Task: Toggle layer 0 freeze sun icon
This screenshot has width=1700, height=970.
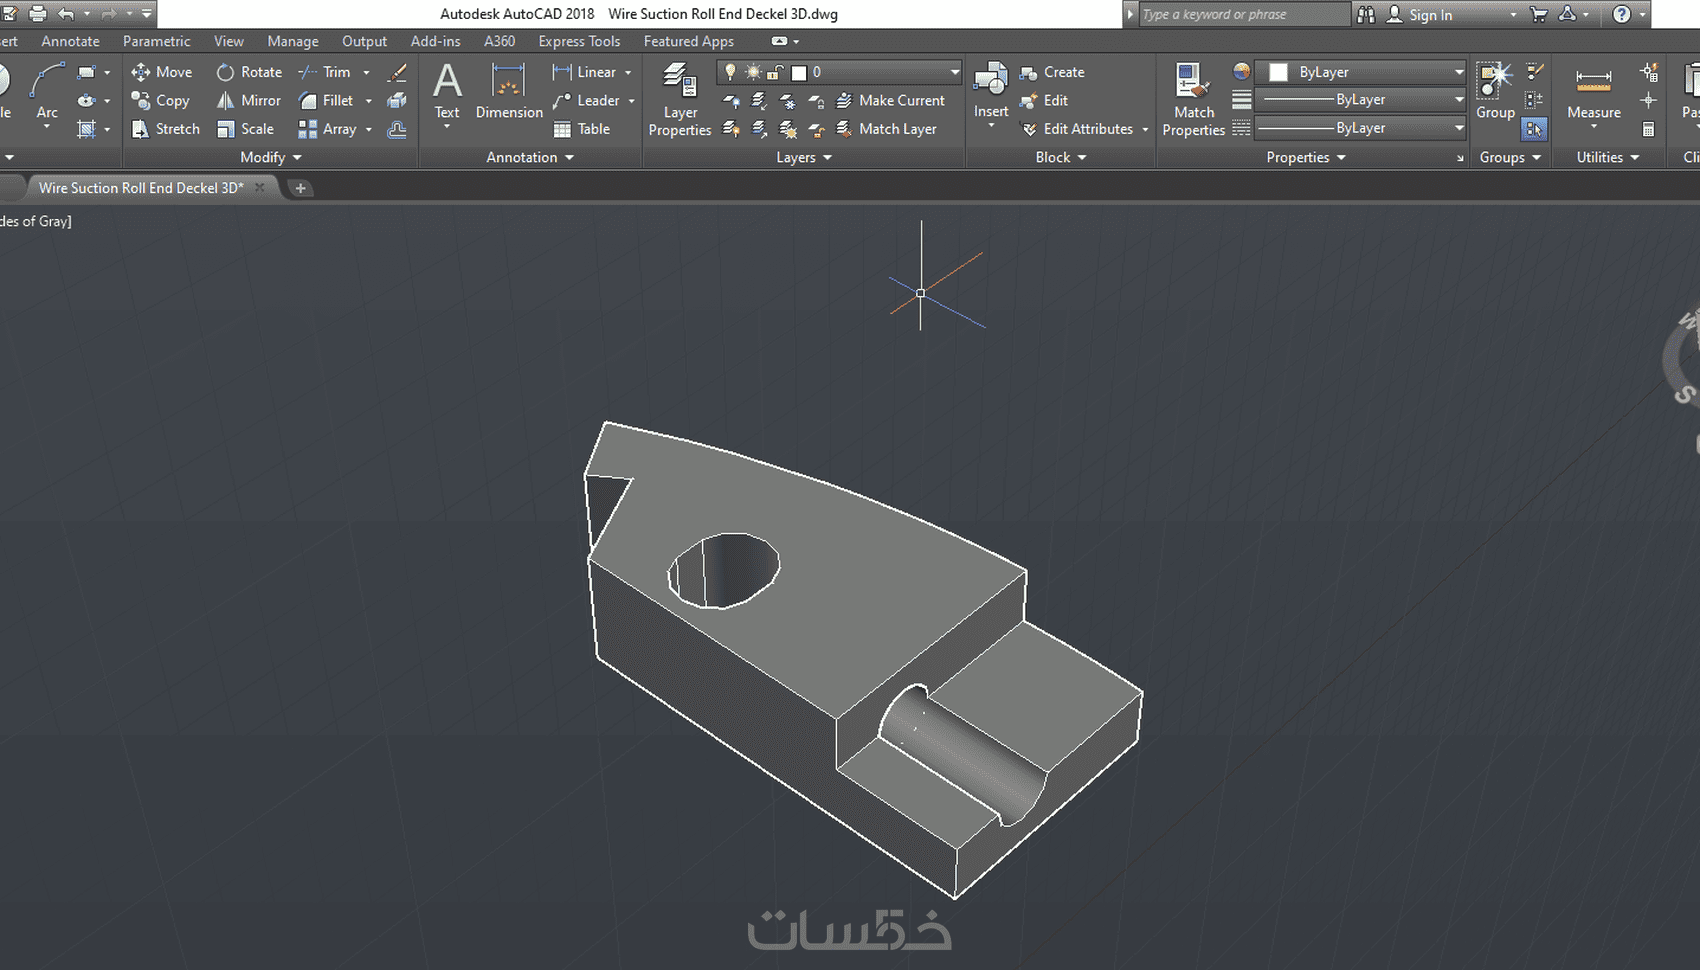Action: (753, 72)
